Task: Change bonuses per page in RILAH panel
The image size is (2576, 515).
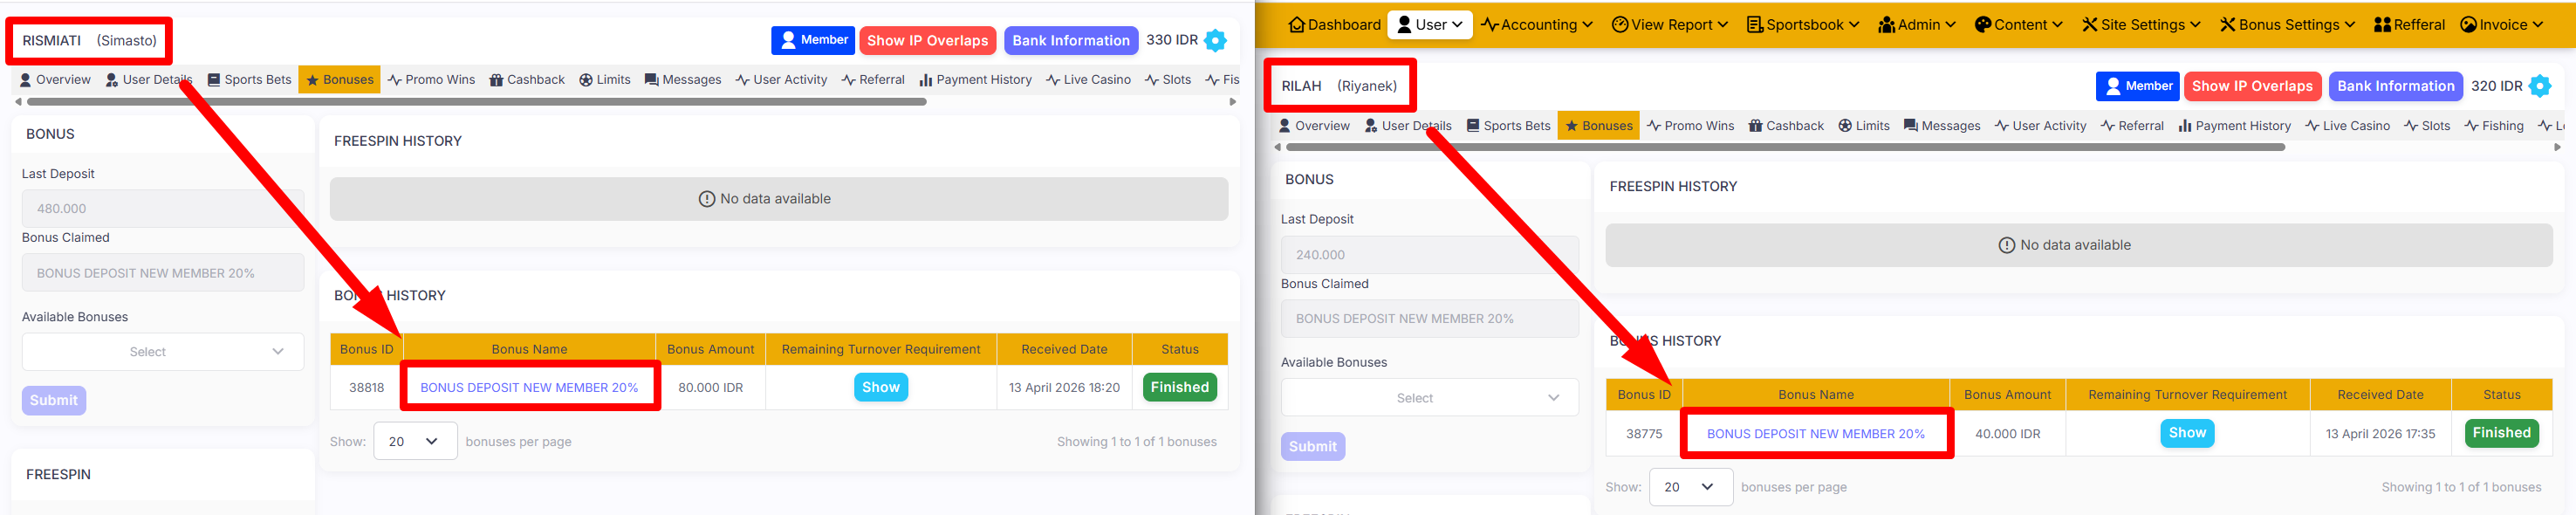Action: point(1691,488)
